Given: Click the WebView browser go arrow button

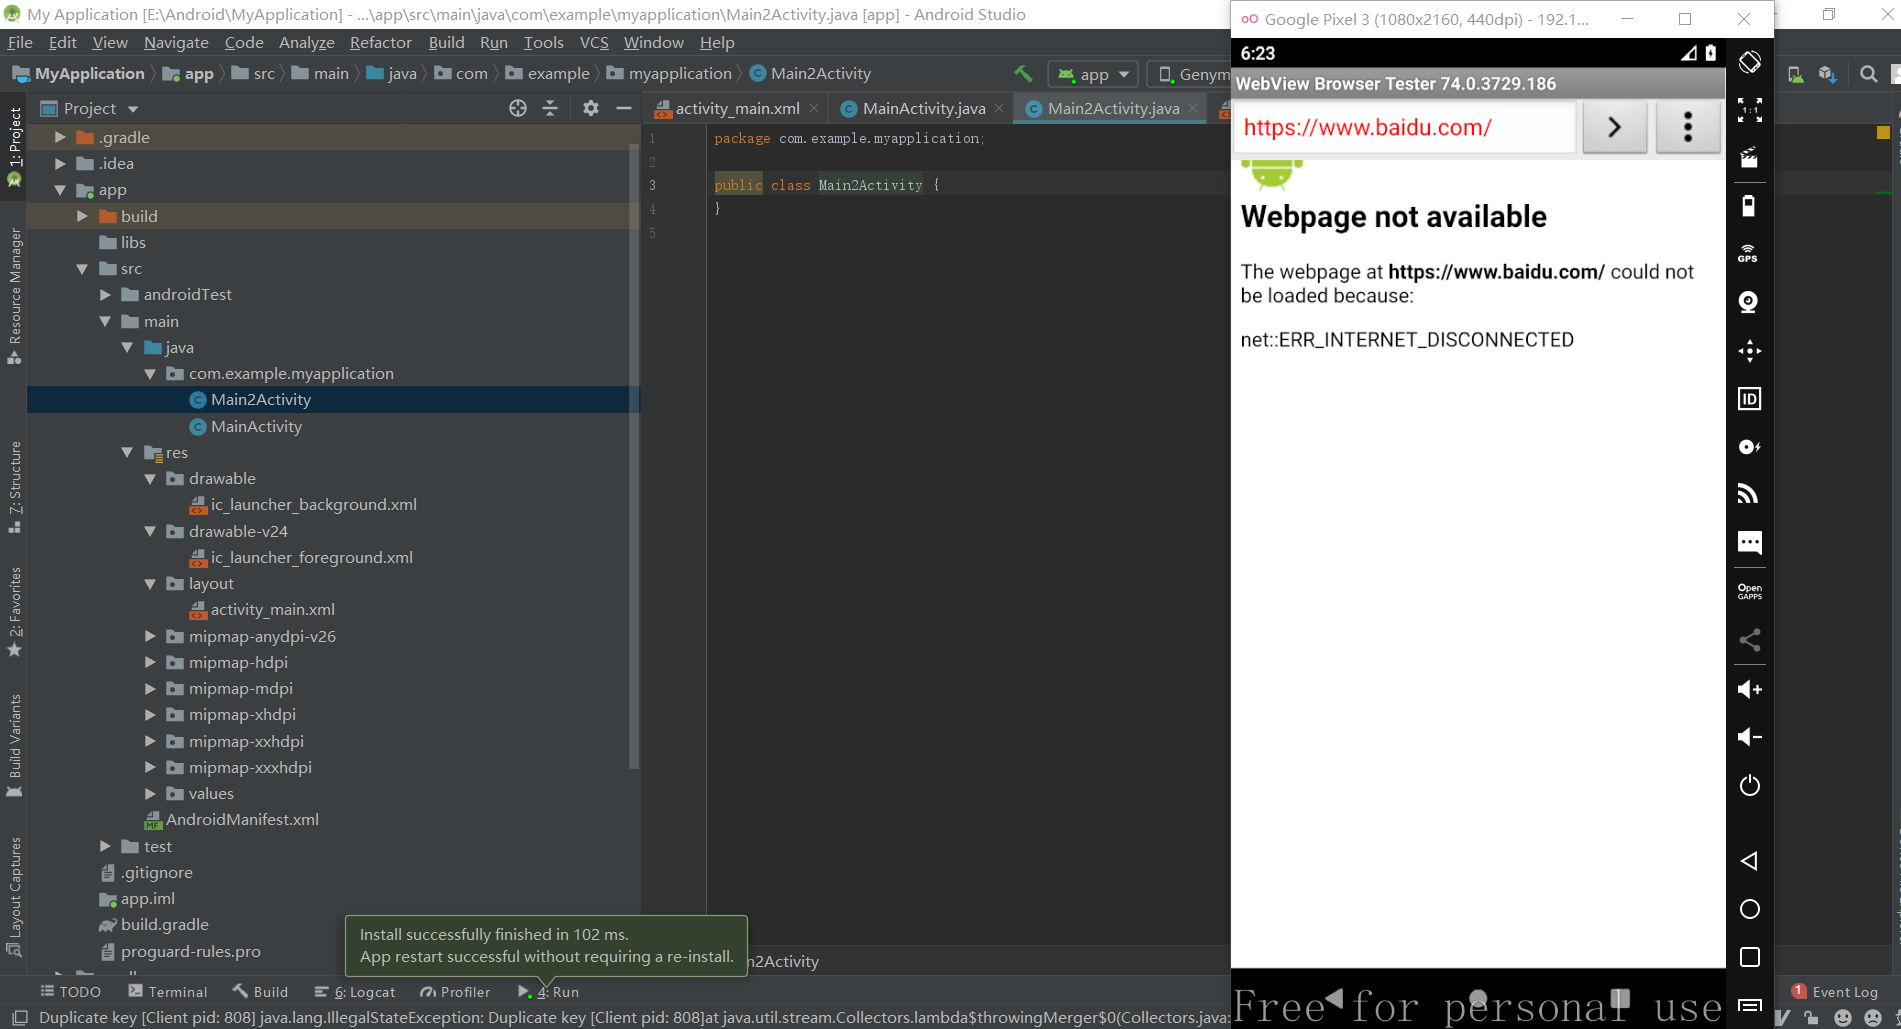Looking at the screenshot, I should click(x=1614, y=127).
